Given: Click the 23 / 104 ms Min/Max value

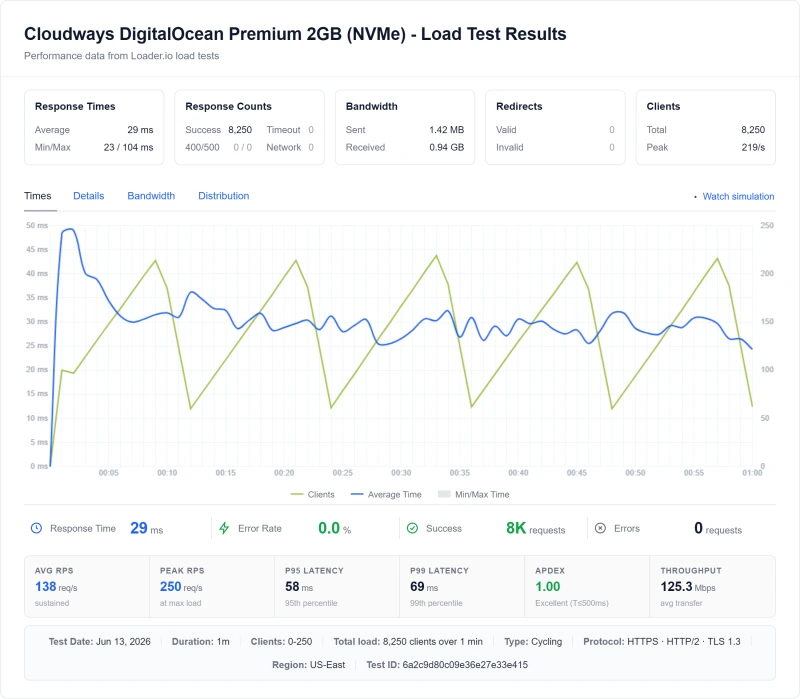Looking at the screenshot, I should coord(129,147).
